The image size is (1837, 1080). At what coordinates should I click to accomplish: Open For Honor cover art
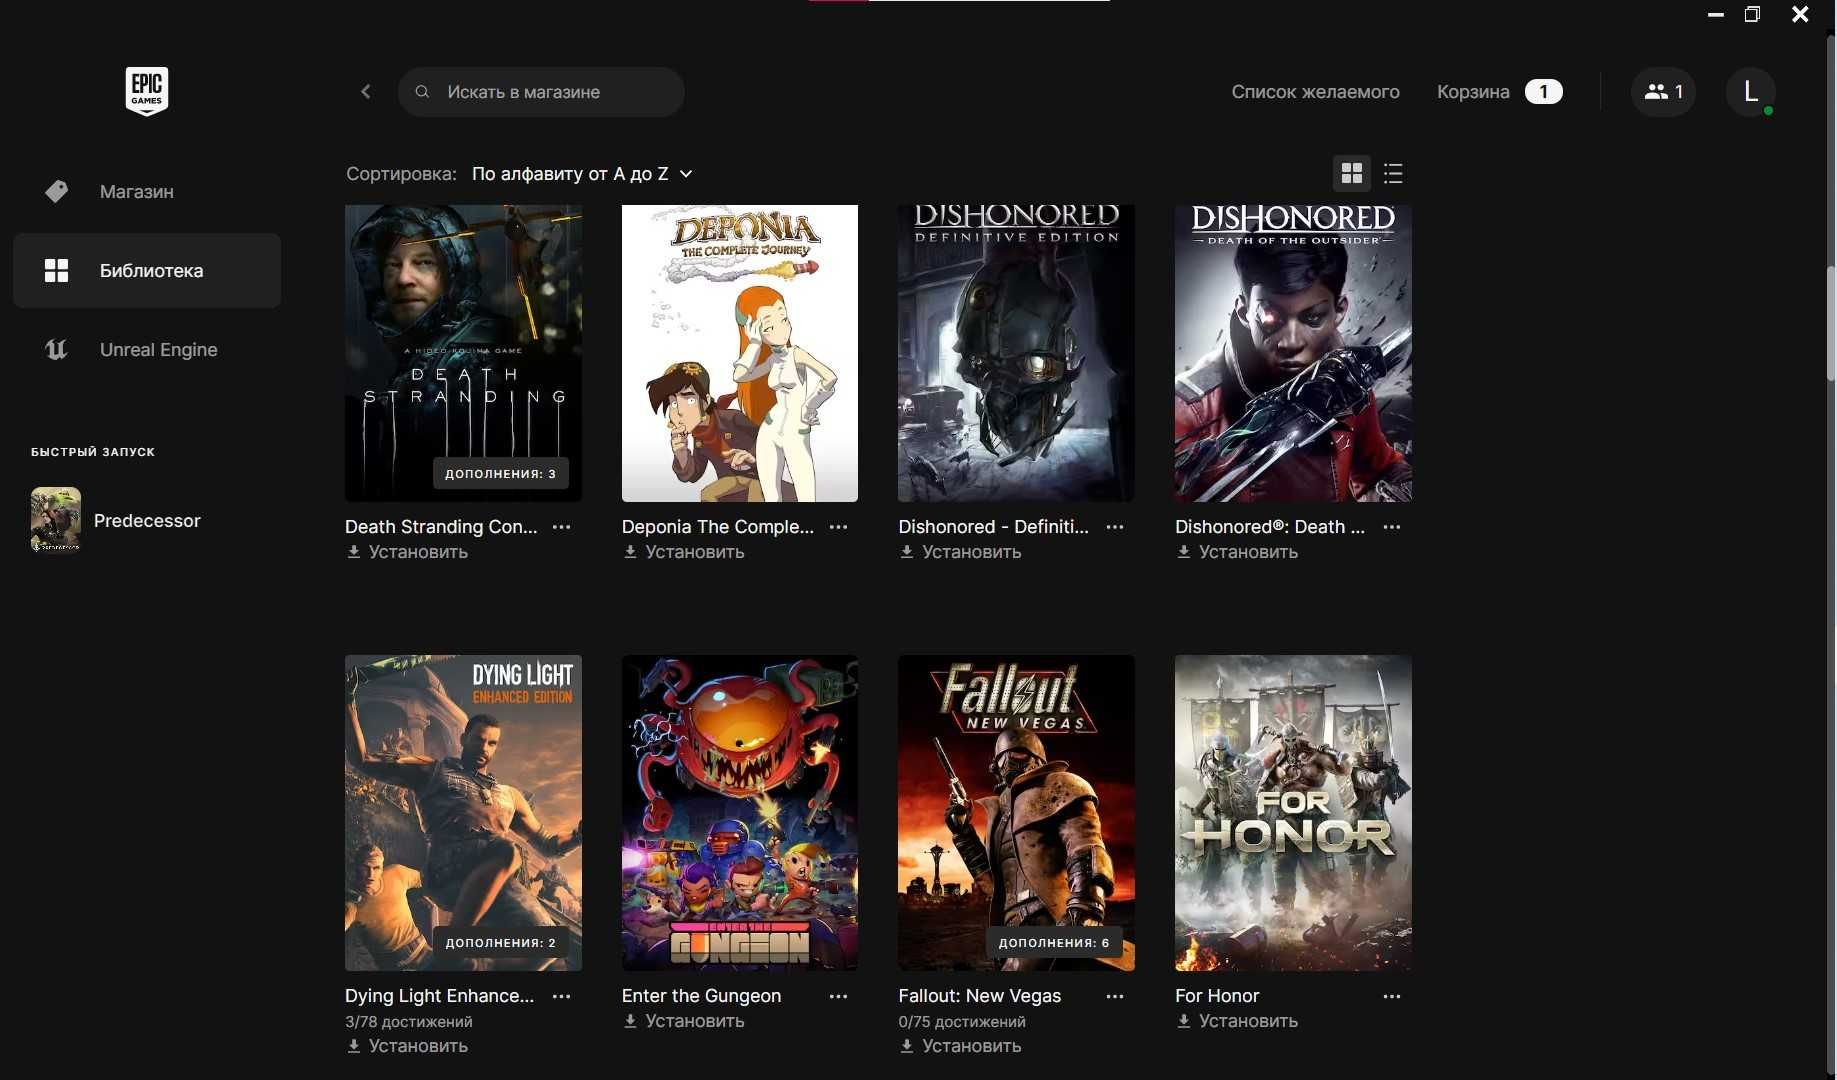(1293, 813)
